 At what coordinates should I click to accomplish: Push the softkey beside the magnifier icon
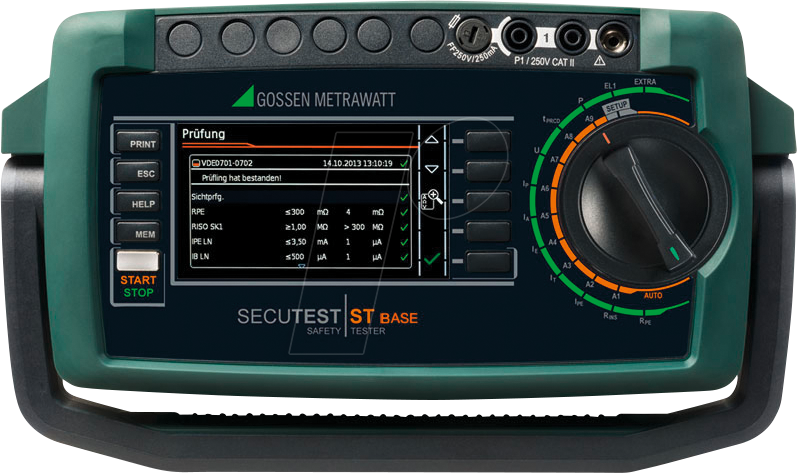tap(488, 201)
